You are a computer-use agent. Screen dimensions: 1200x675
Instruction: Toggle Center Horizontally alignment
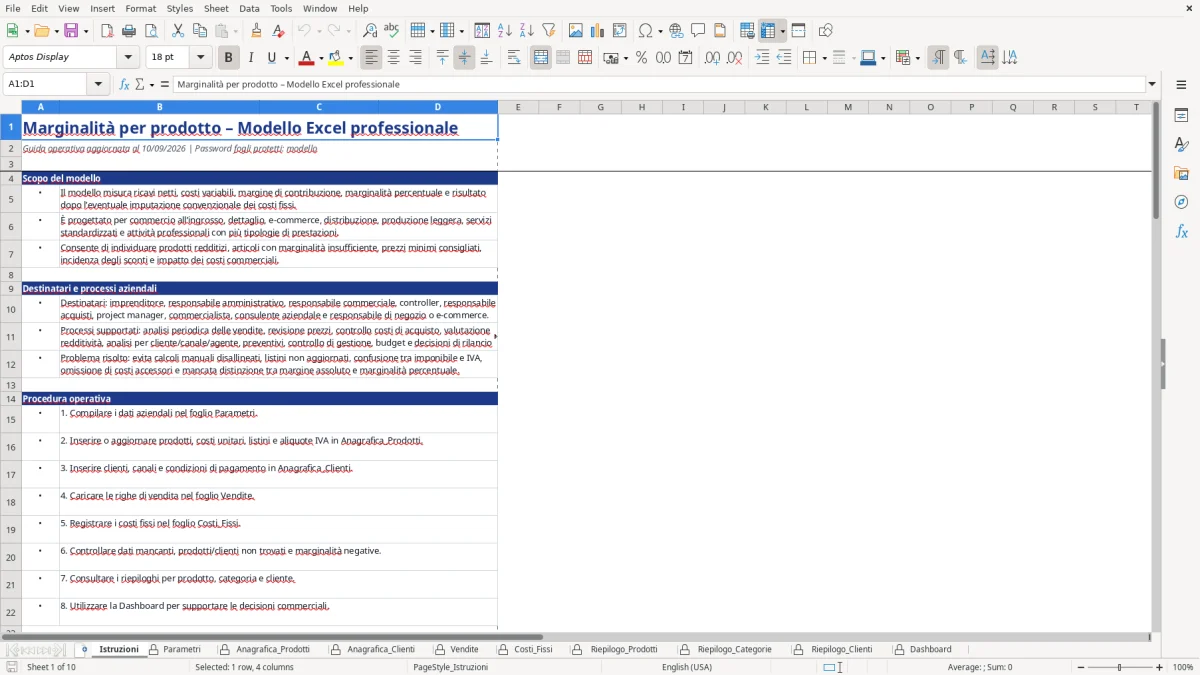(x=393, y=58)
